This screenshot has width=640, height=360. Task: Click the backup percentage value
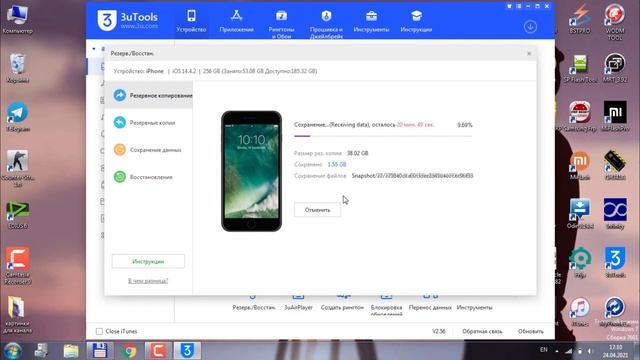[x=464, y=125]
